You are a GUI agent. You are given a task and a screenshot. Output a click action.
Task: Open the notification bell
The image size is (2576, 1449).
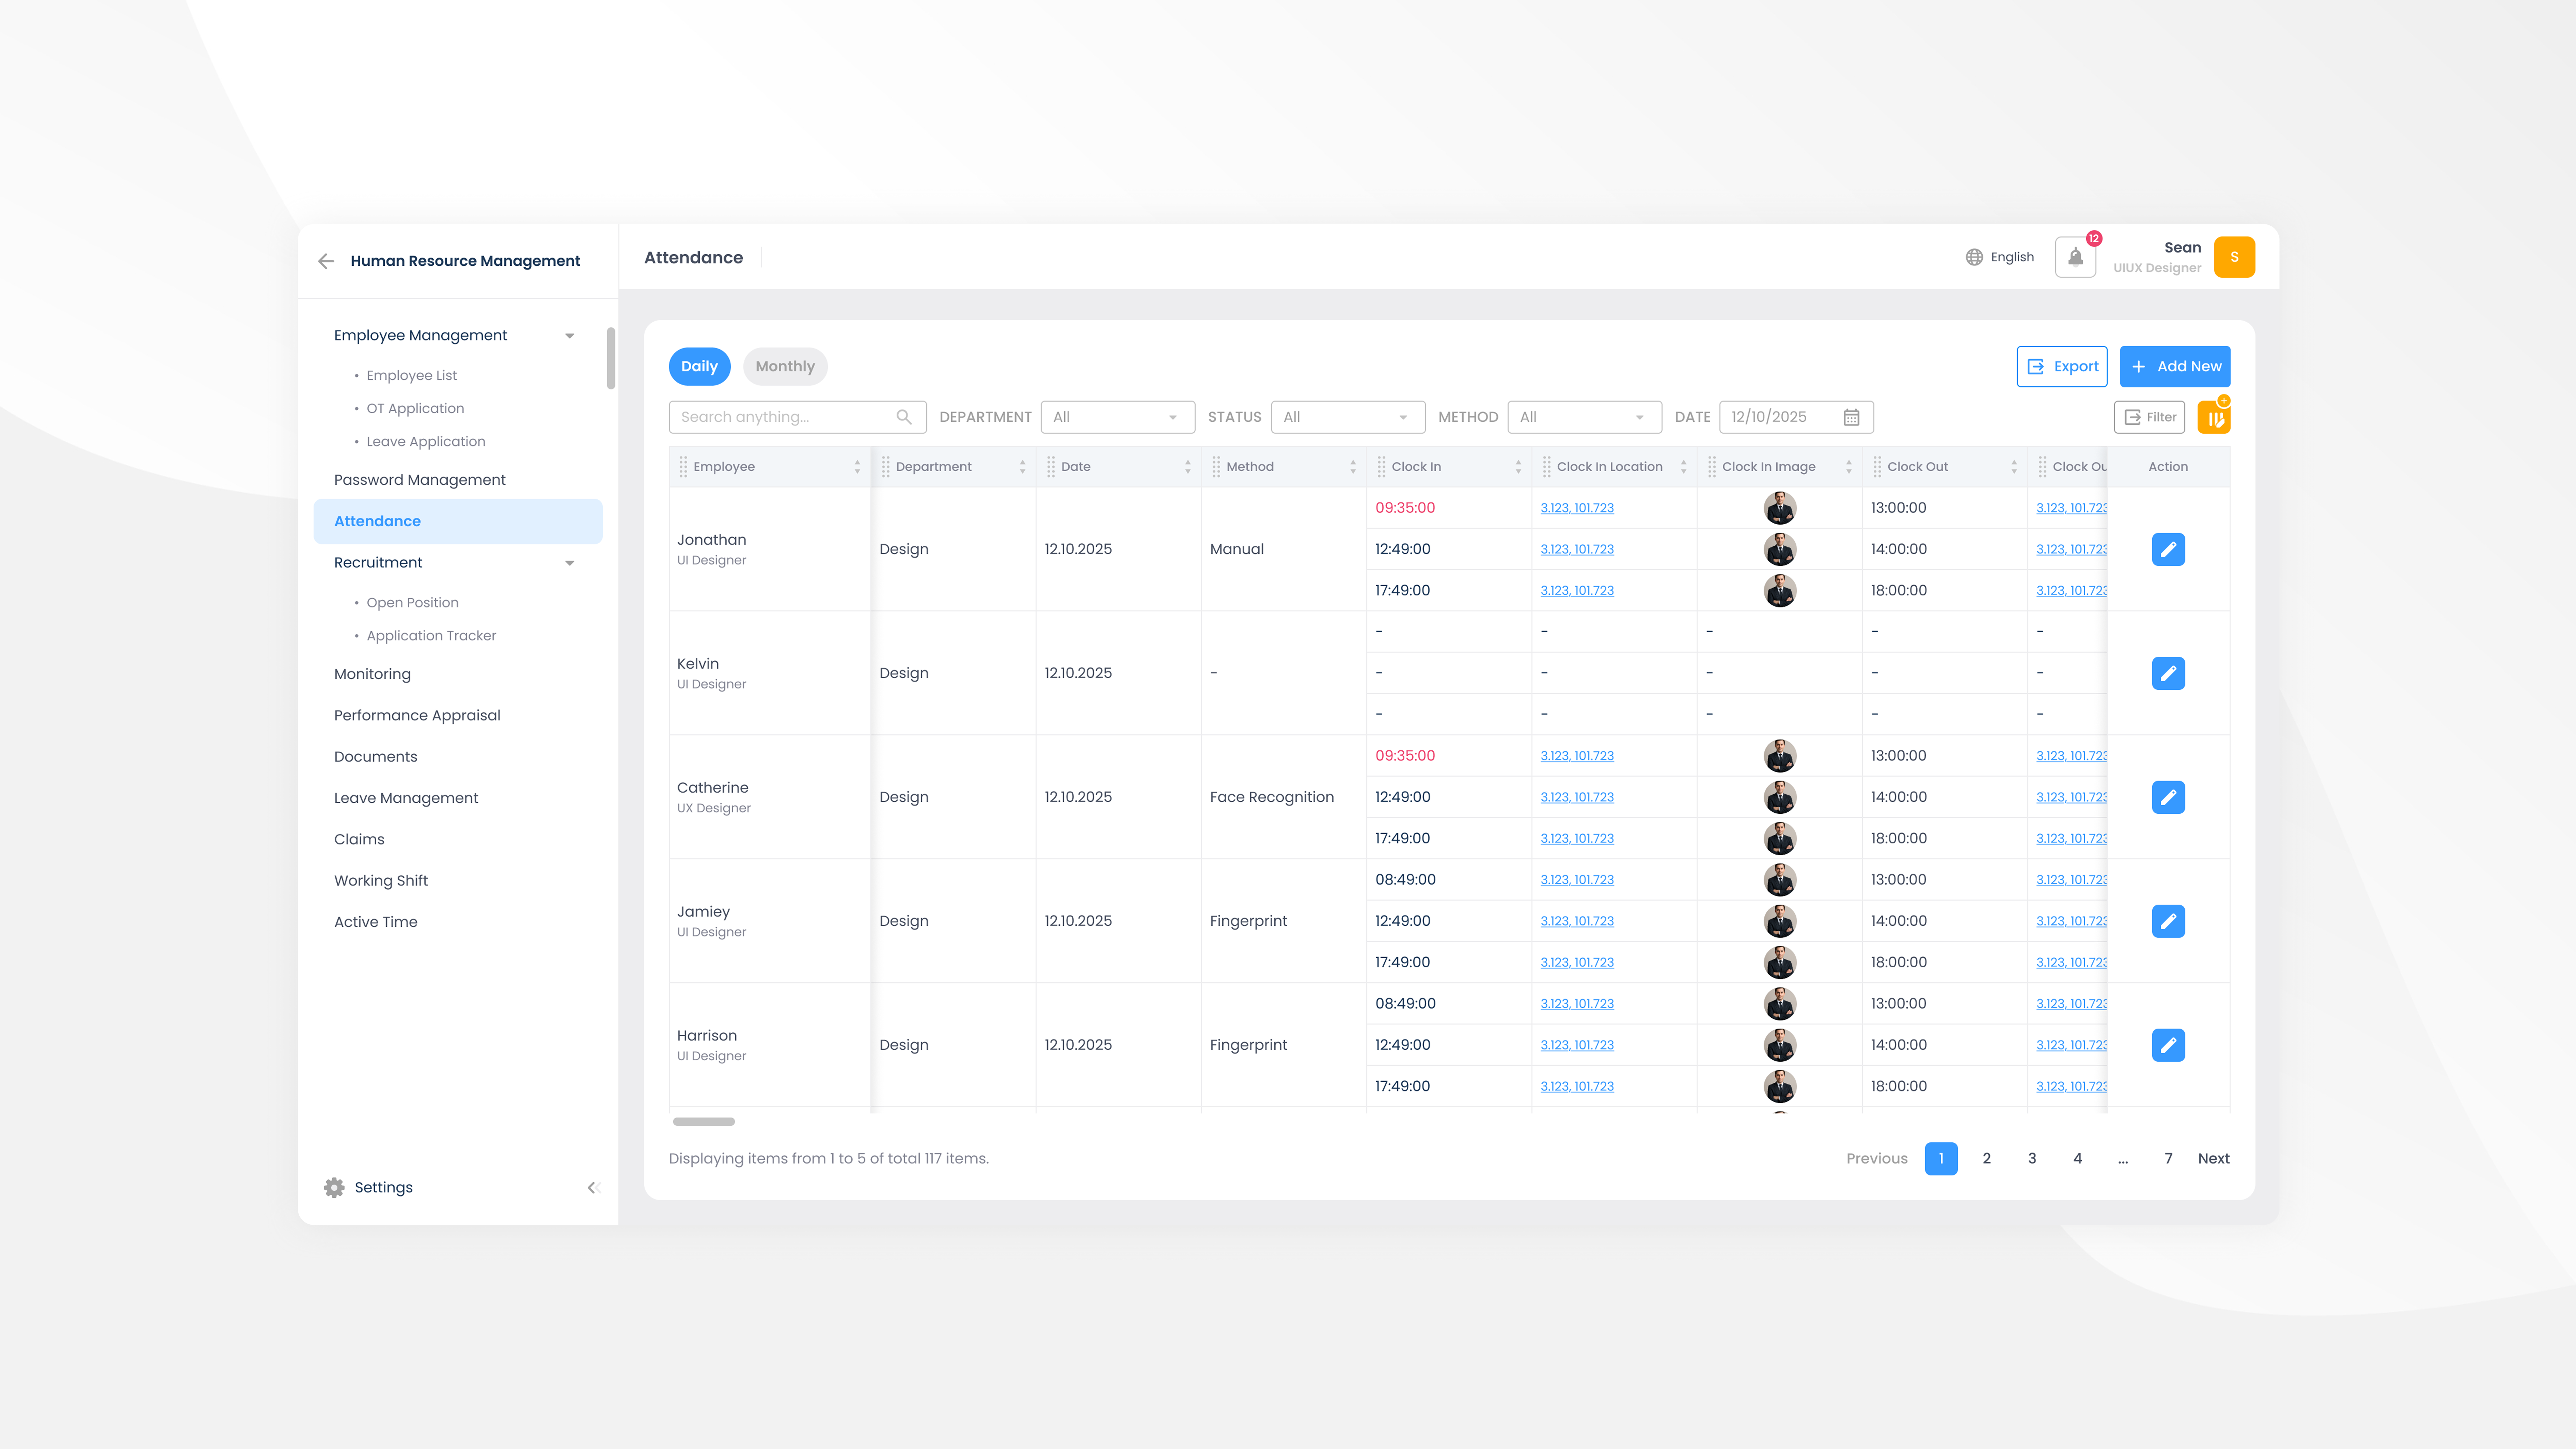point(2075,257)
